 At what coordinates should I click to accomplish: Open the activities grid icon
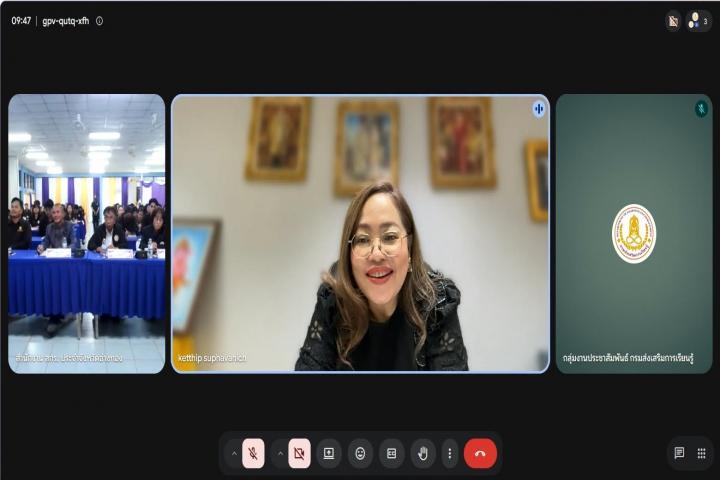[701, 453]
